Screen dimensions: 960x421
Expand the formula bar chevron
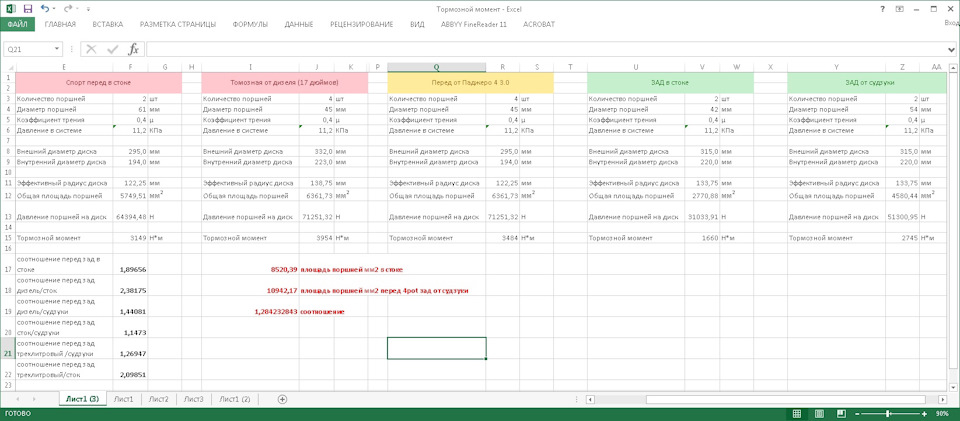(x=951, y=48)
